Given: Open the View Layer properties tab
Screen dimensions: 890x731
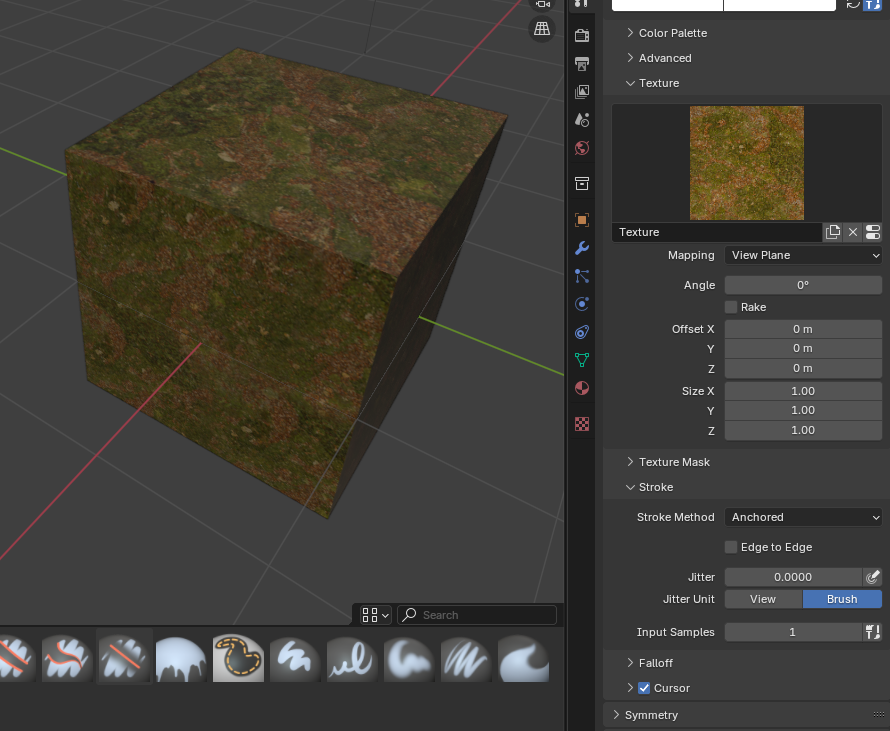Looking at the screenshot, I should tap(582, 92).
